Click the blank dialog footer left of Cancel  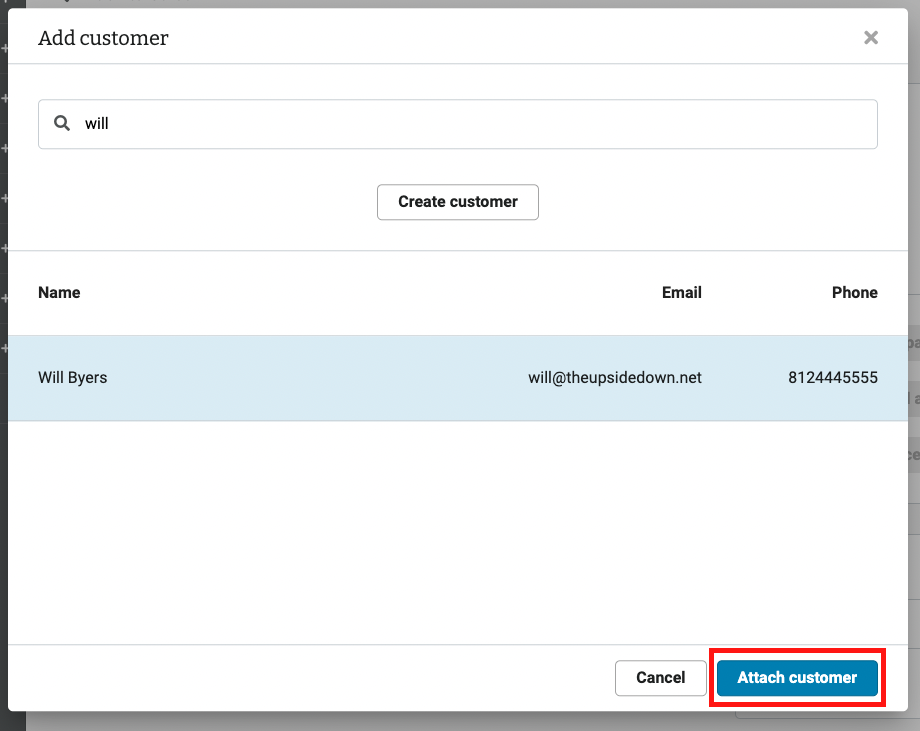pyautogui.click(x=300, y=678)
